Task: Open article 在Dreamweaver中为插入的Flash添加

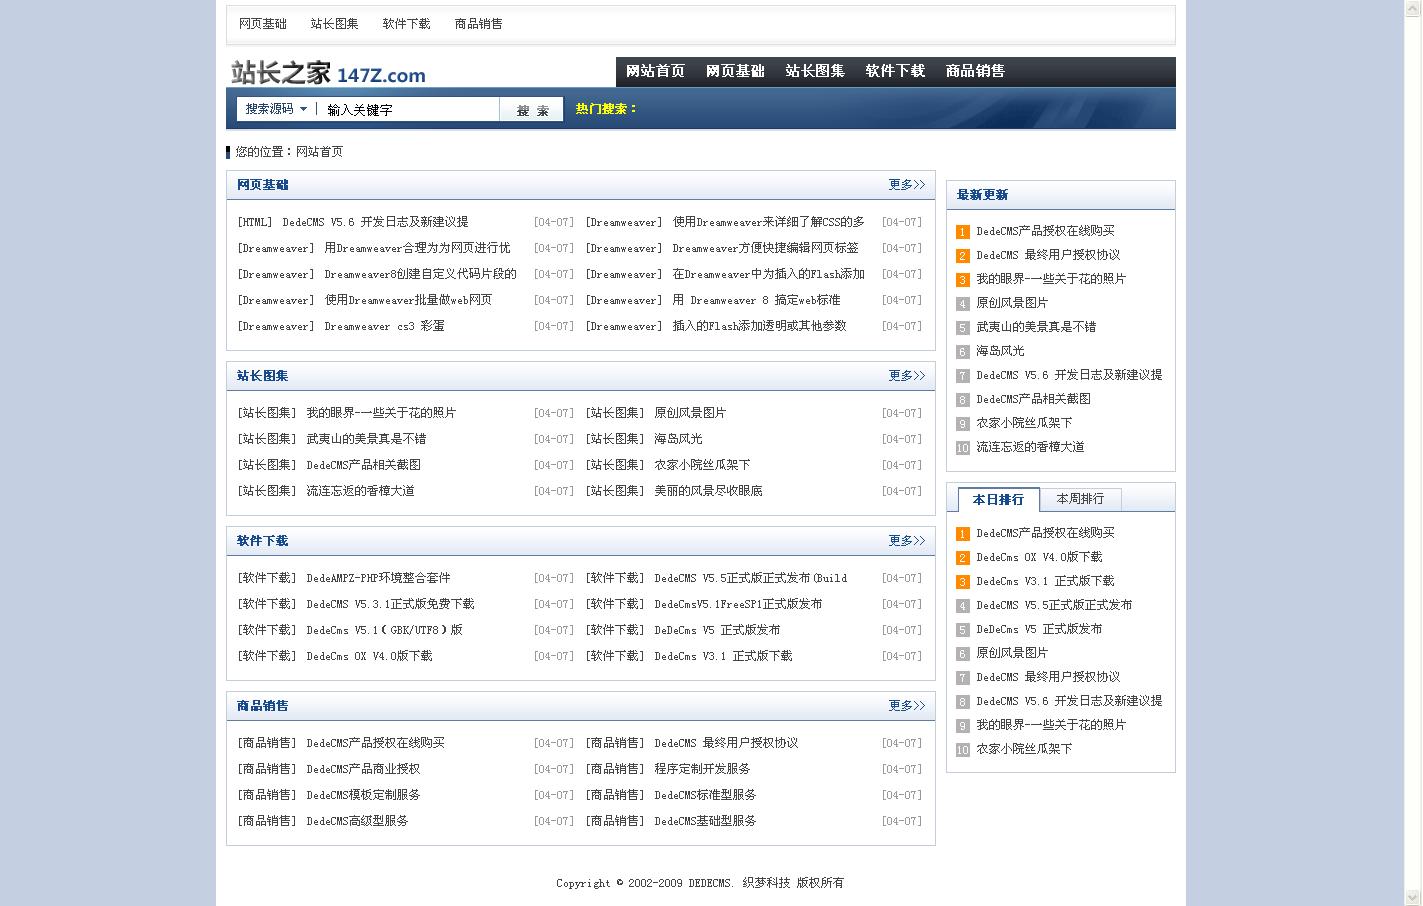Action: (x=768, y=274)
